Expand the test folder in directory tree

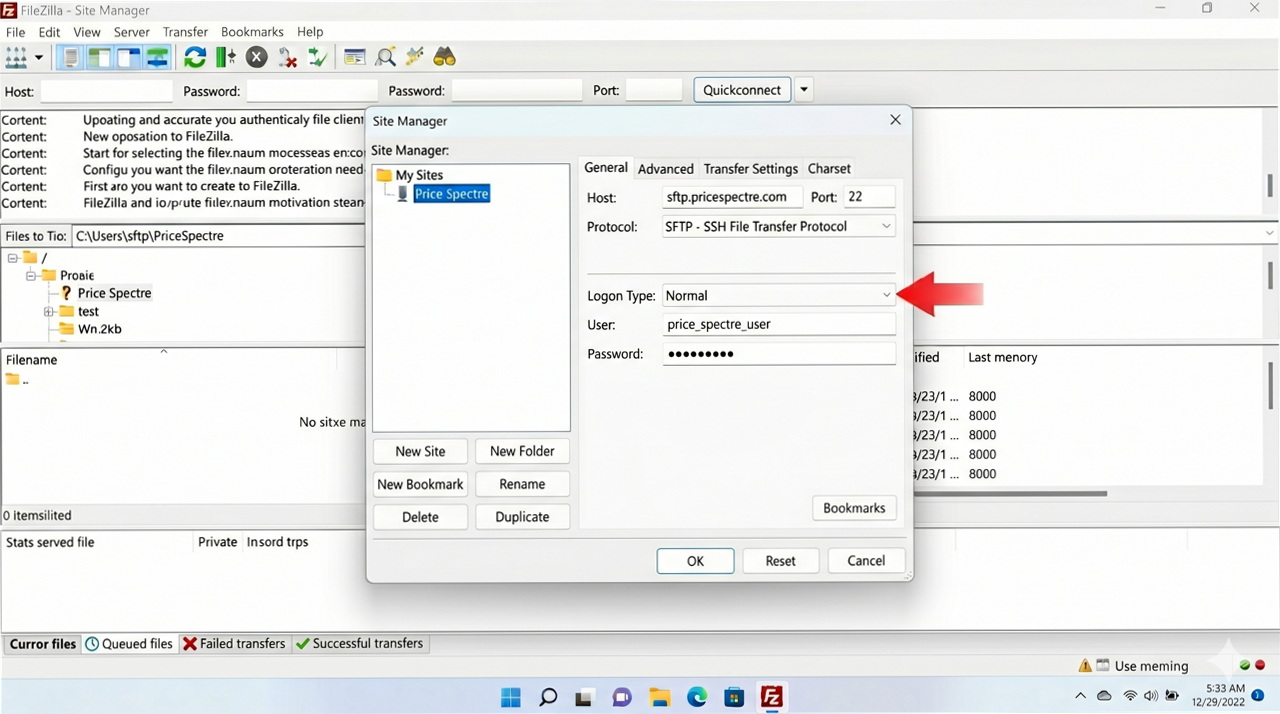pyautogui.click(x=49, y=311)
